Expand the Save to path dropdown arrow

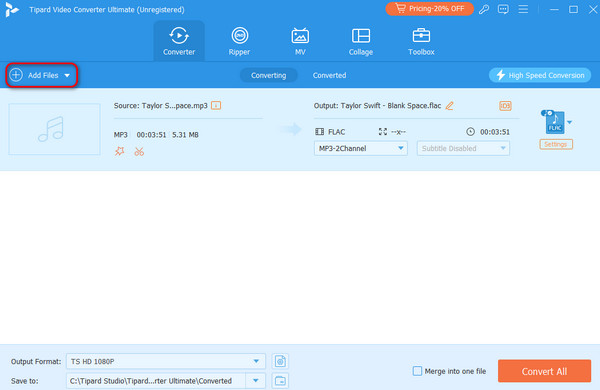[x=256, y=381]
